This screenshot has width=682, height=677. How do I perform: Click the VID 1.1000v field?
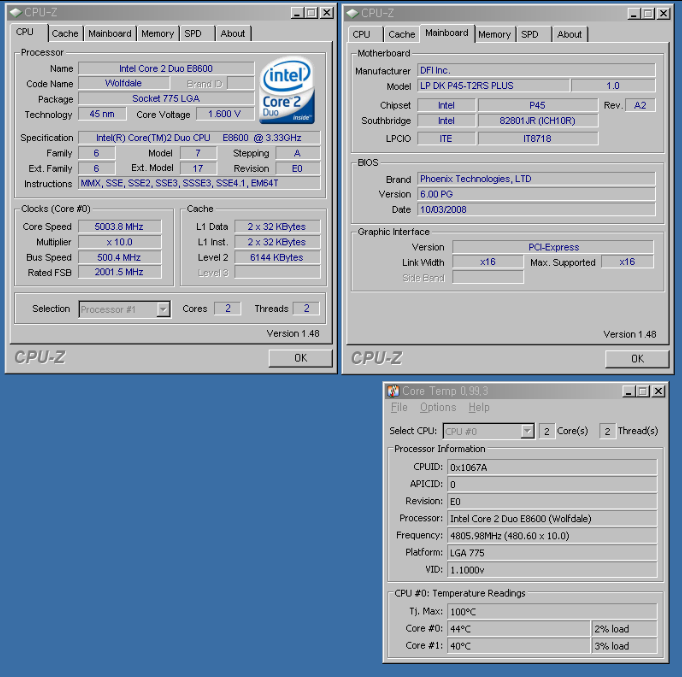[x=552, y=570]
